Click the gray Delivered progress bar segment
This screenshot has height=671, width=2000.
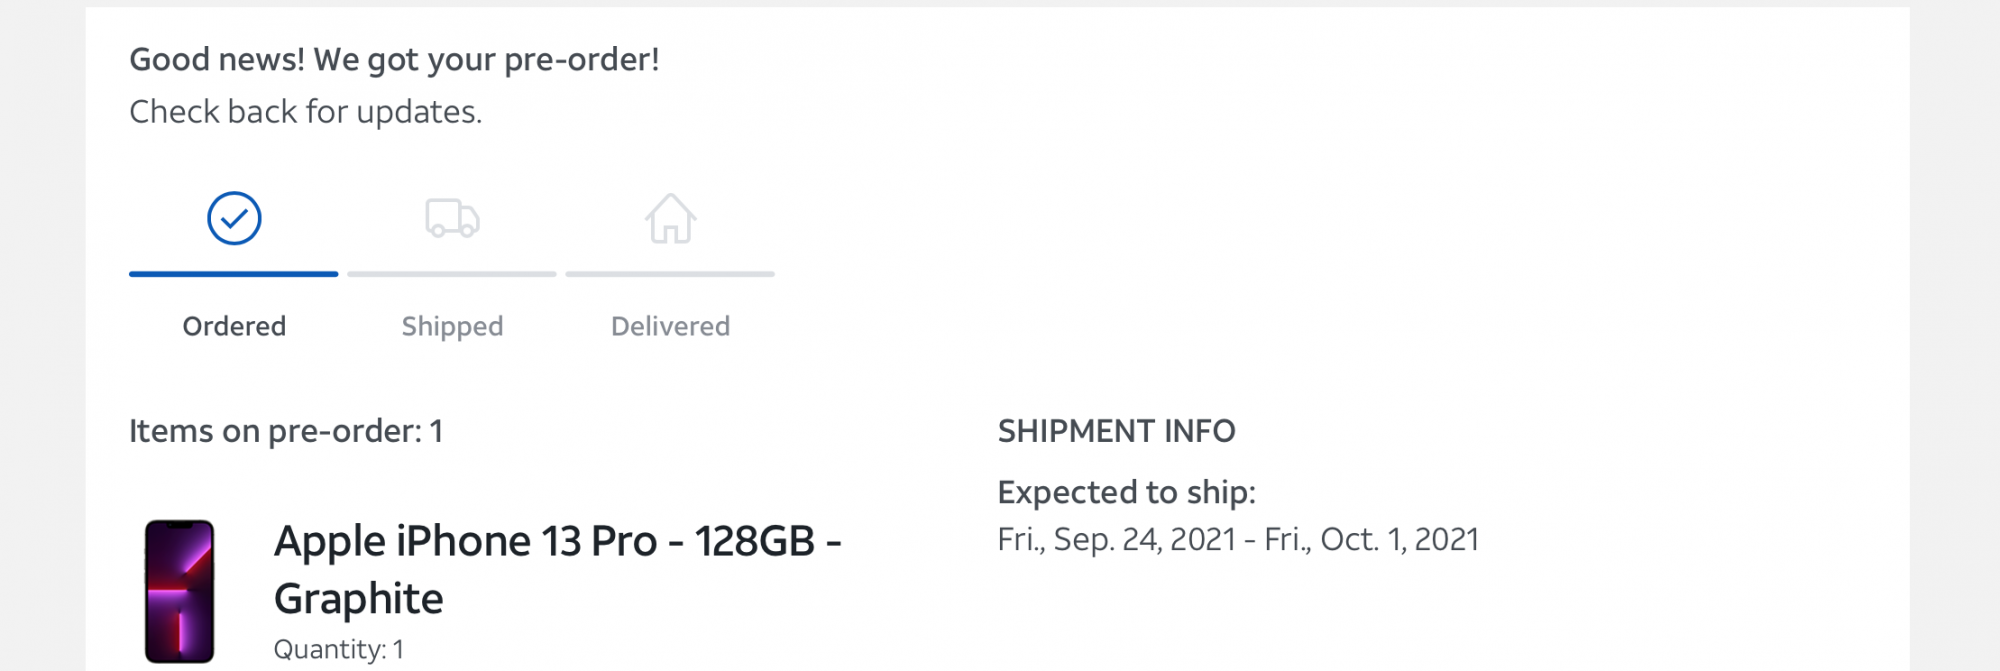pyautogui.click(x=670, y=273)
